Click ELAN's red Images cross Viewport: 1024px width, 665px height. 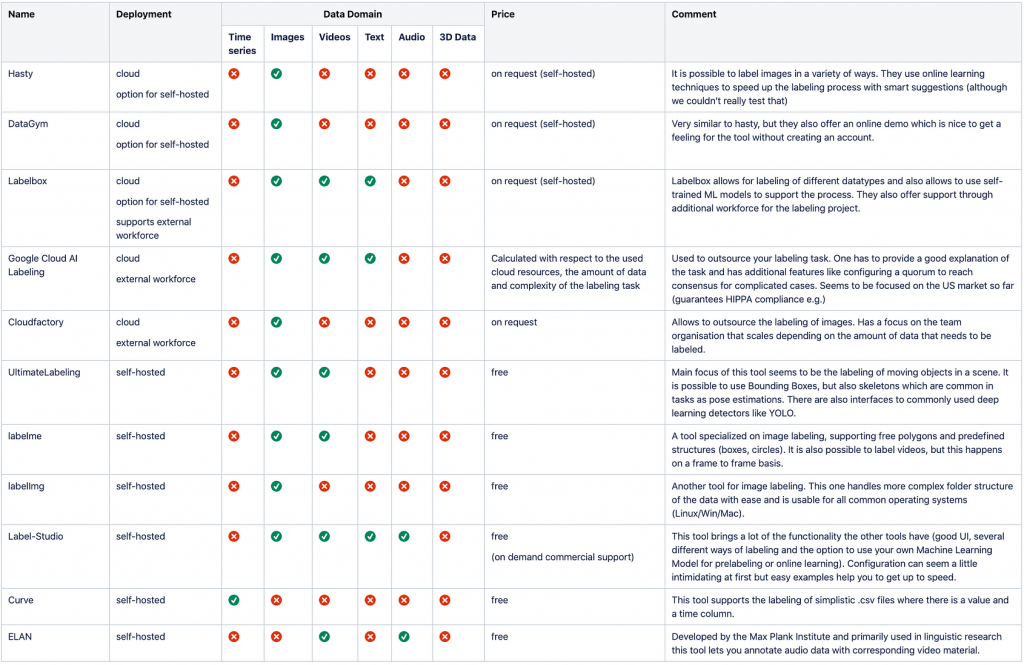(x=276, y=636)
